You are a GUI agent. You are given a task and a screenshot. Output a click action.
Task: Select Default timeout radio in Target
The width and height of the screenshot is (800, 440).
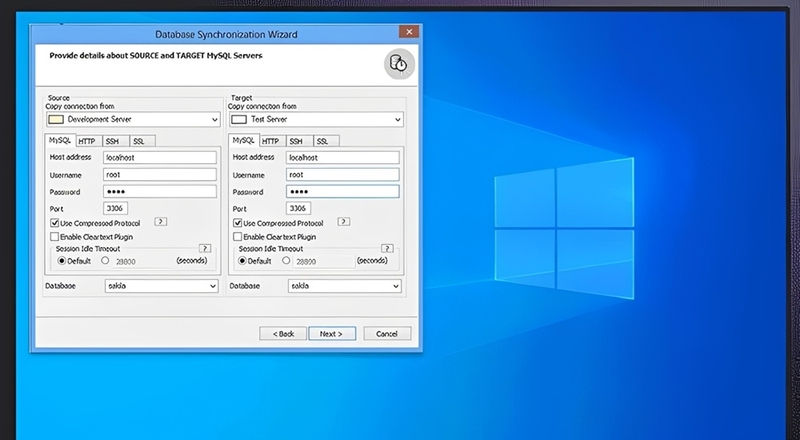click(x=243, y=261)
